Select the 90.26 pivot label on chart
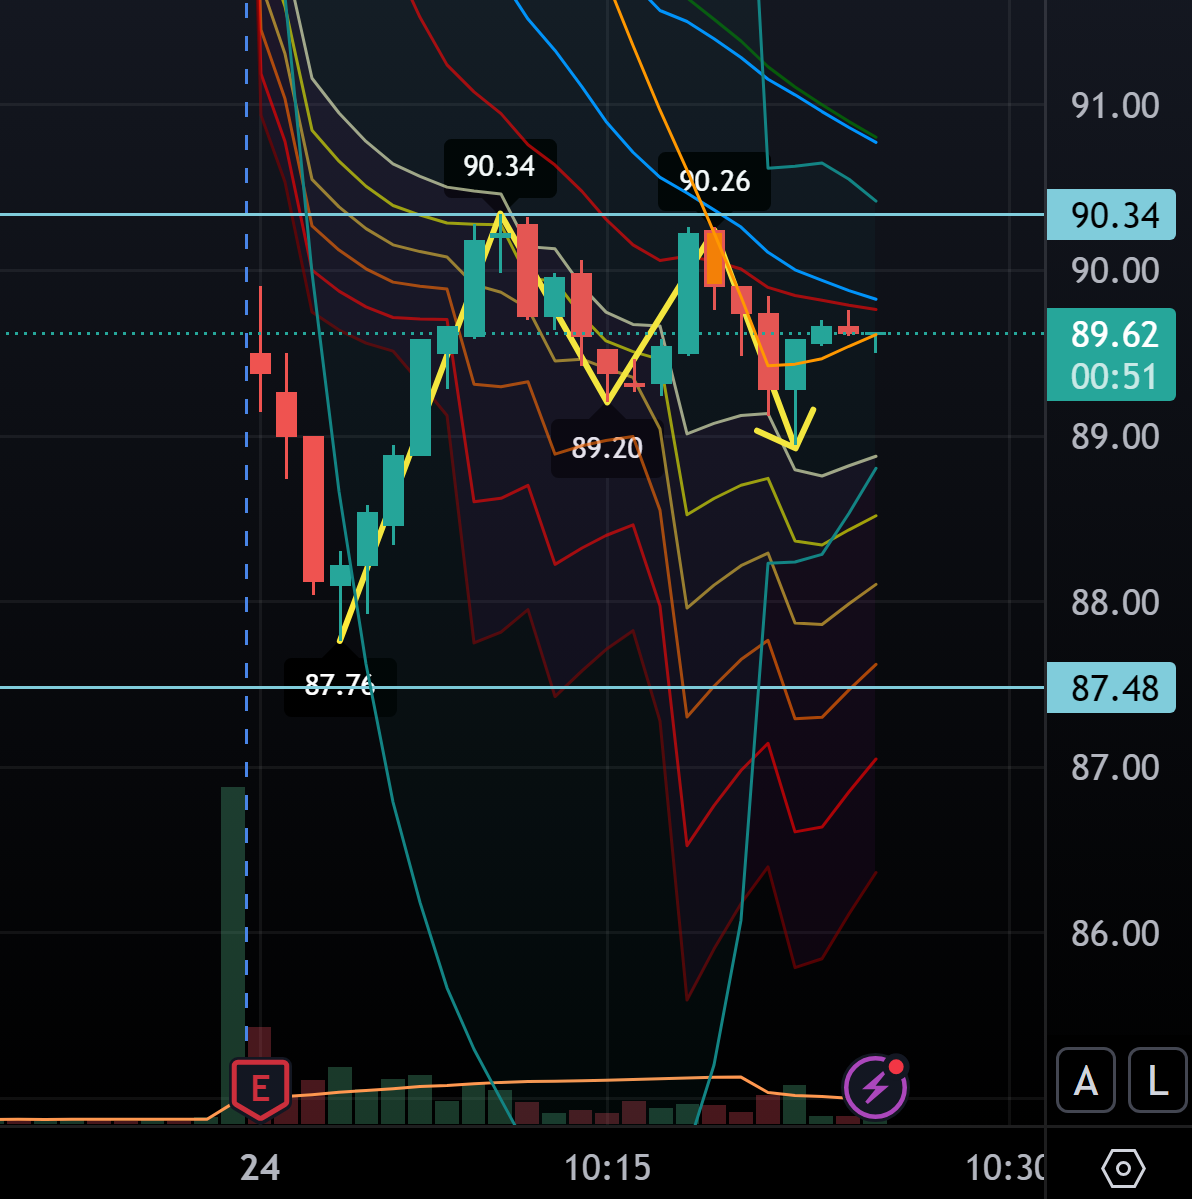Screen dimensions: 1192x1199 [714, 181]
